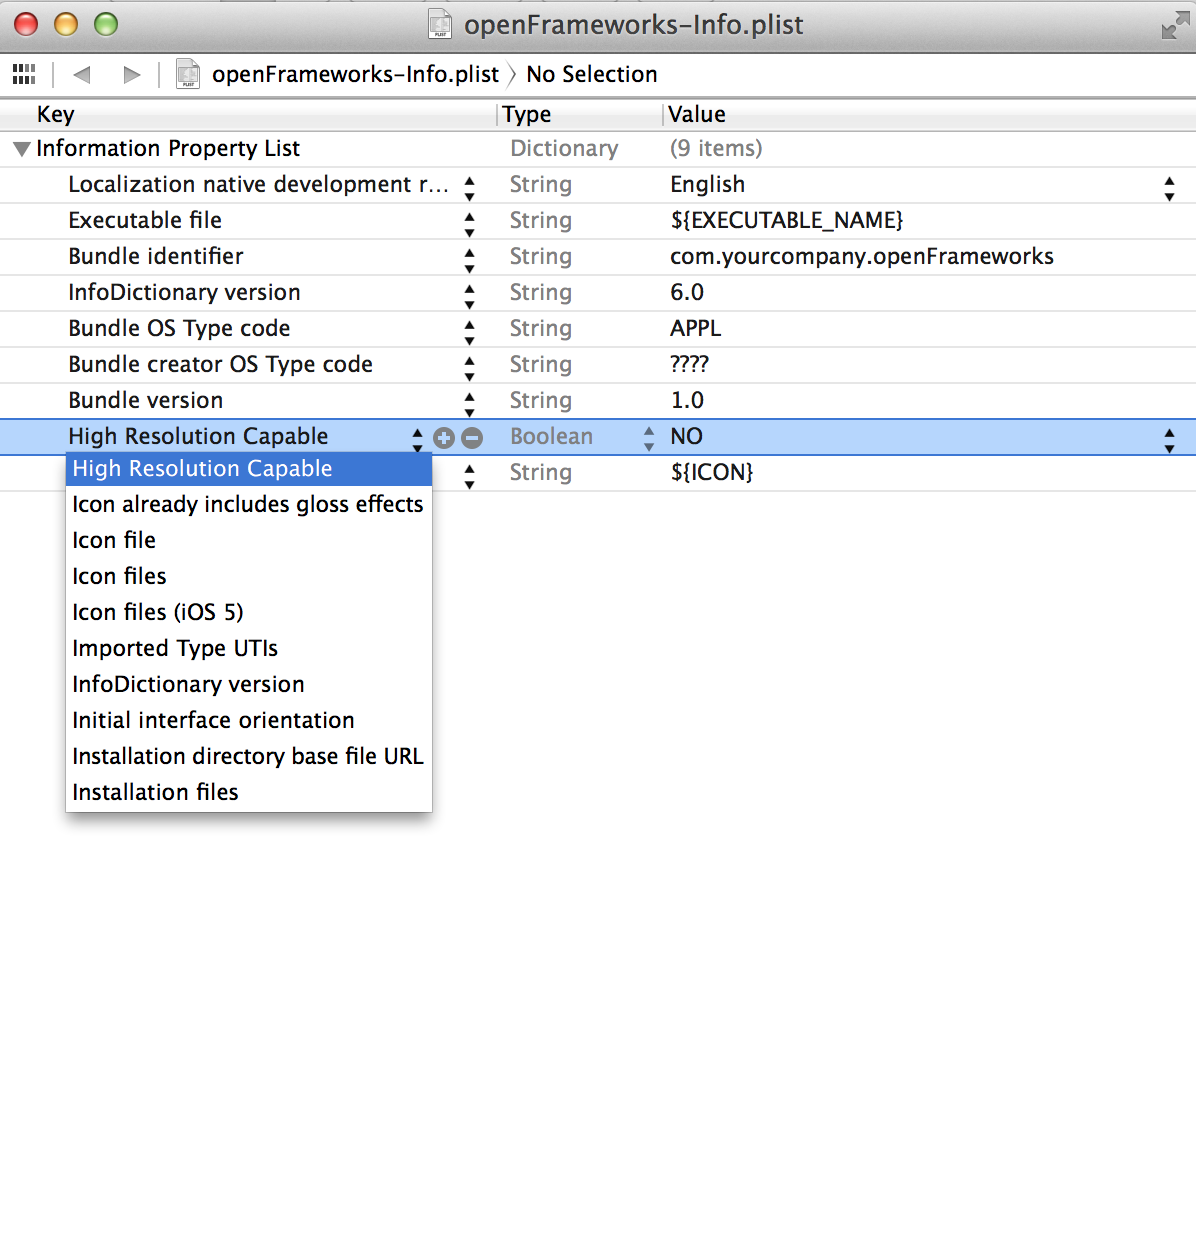1196x1250 pixels.
Task: Choose Installation files option
Action: pos(249,792)
